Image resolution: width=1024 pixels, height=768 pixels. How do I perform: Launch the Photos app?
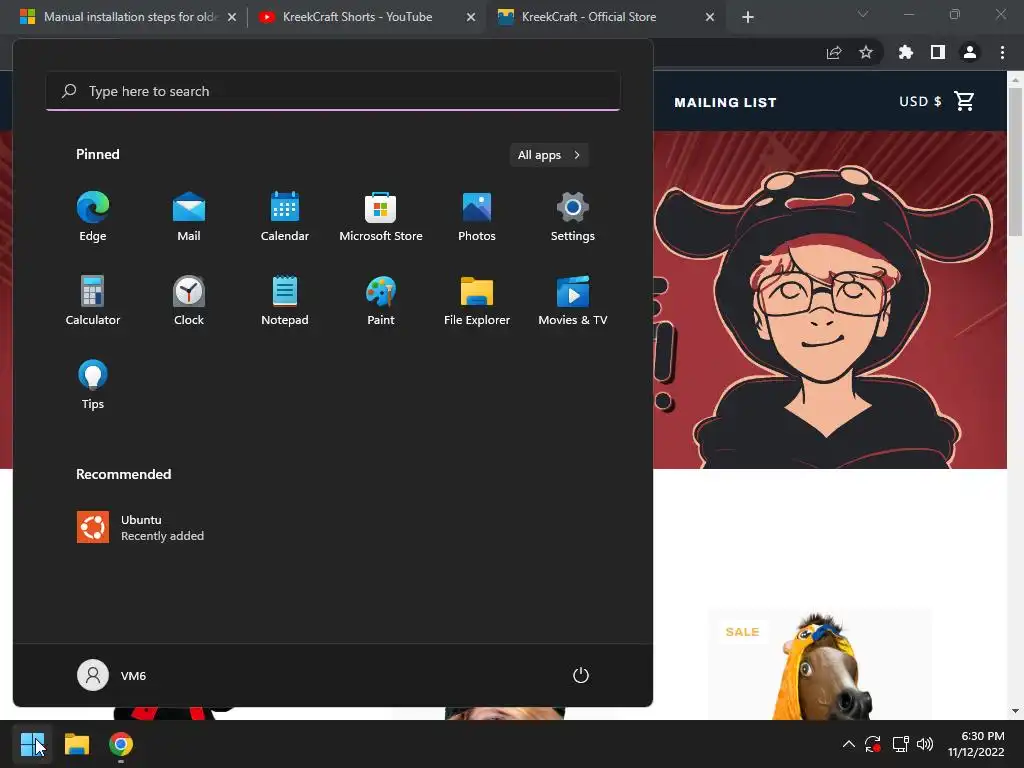(477, 217)
